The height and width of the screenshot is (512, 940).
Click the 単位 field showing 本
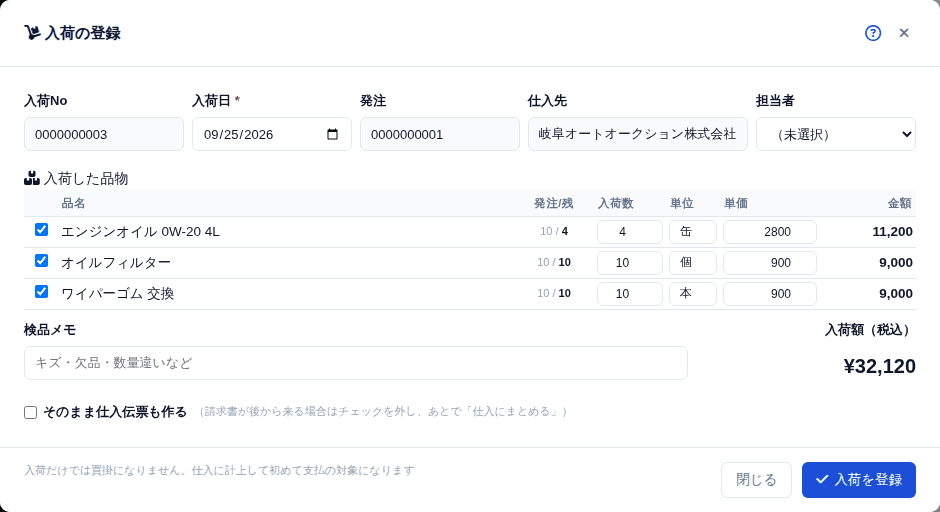click(692, 294)
